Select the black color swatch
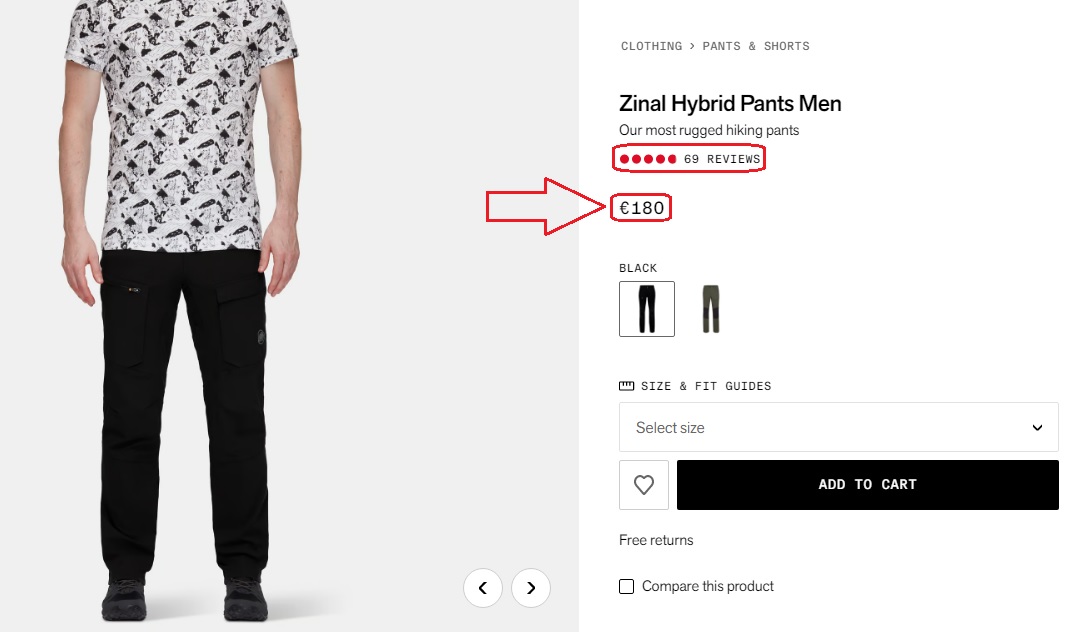The height and width of the screenshot is (632, 1070). click(x=647, y=309)
